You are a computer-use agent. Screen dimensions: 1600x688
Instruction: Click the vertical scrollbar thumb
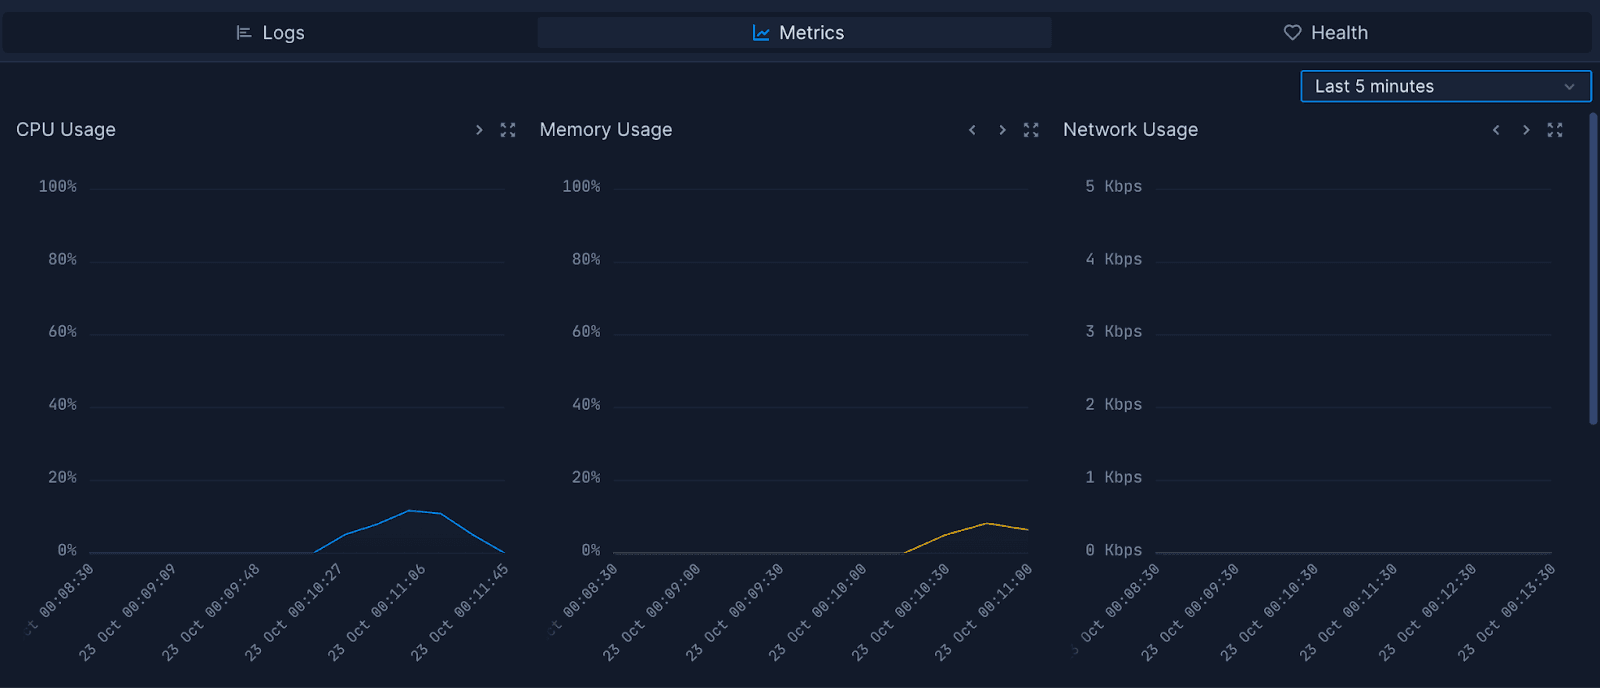(x=1593, y=268)
